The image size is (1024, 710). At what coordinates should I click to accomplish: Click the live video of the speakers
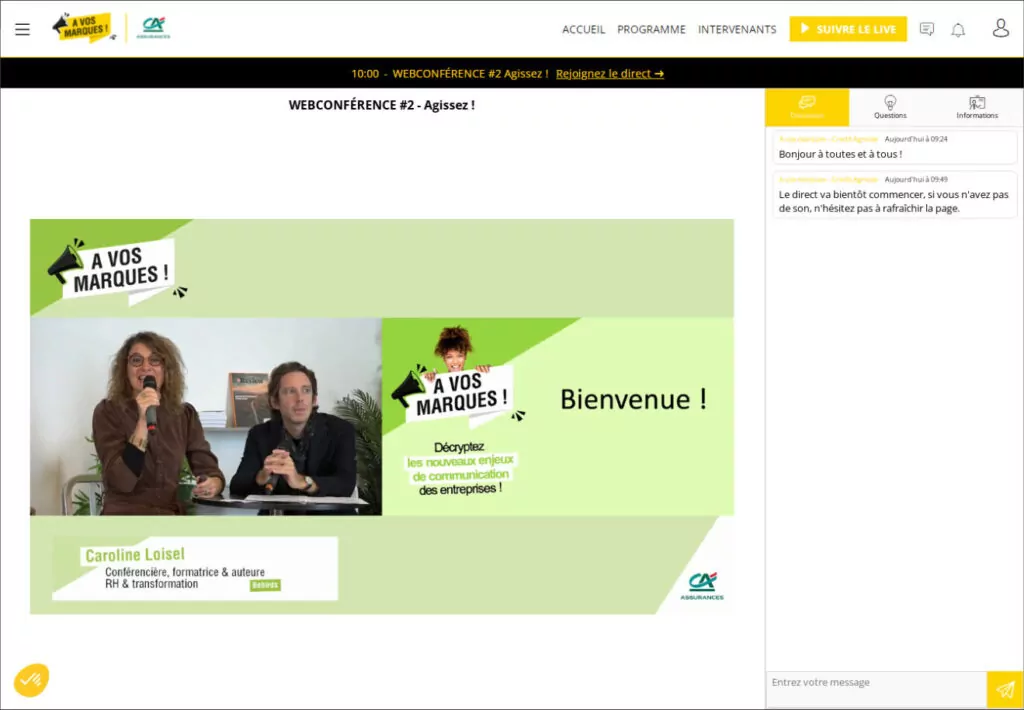click(x=206, y=416)
